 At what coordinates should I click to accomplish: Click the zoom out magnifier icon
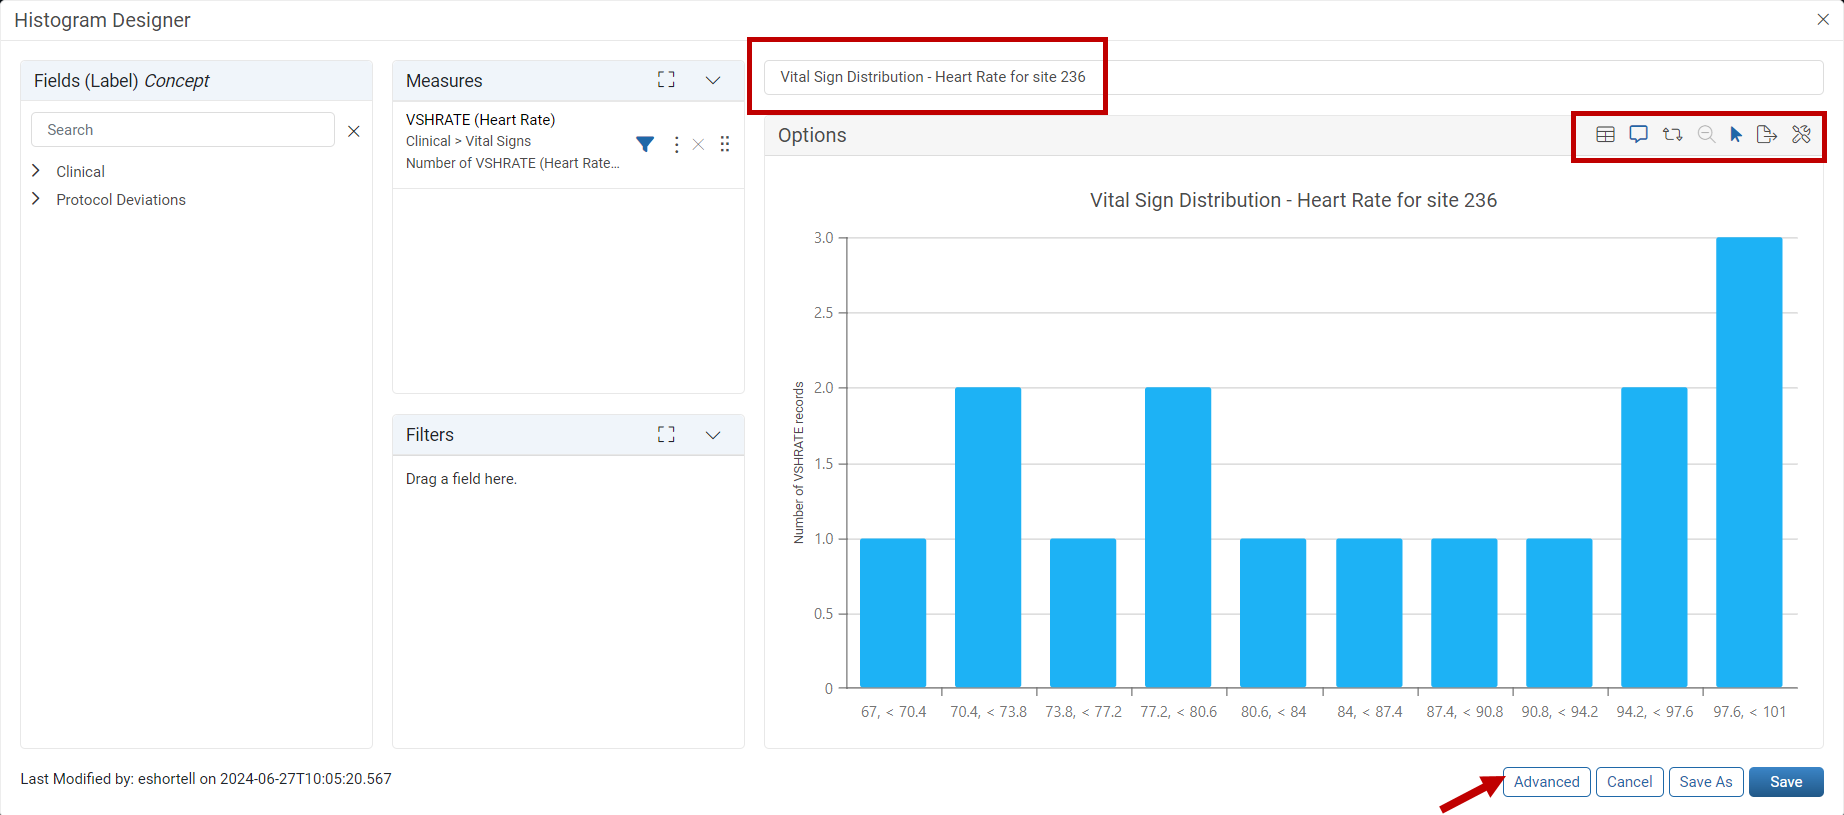1706,135
